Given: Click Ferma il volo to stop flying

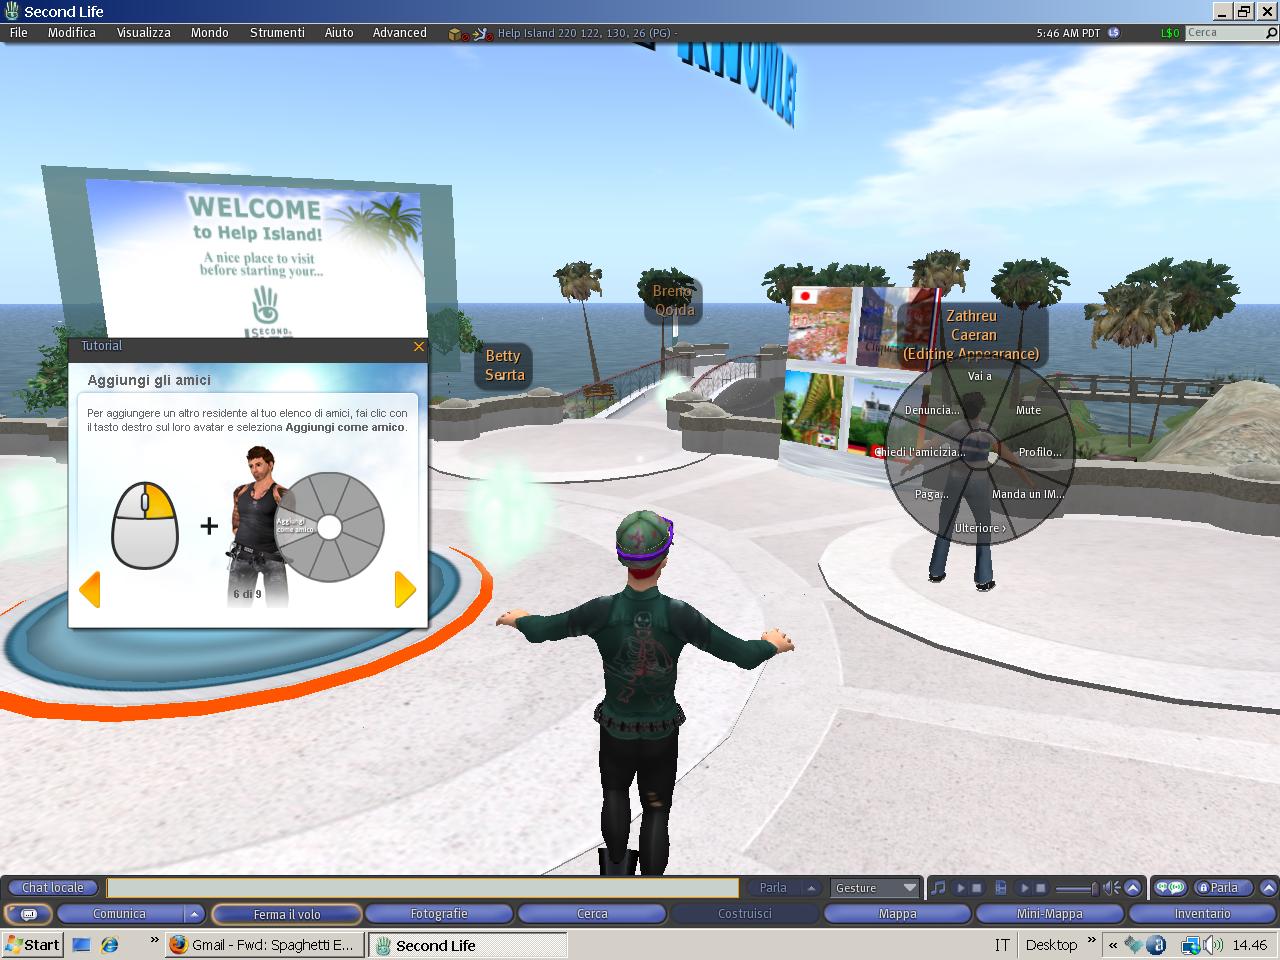Looking at the screenshot, I should (287, 914).
